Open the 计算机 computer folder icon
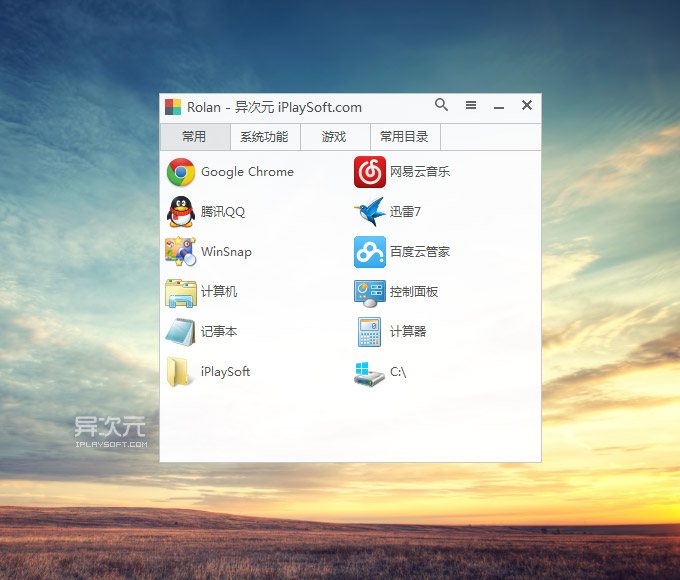680x580 pixels. (181, 292)
